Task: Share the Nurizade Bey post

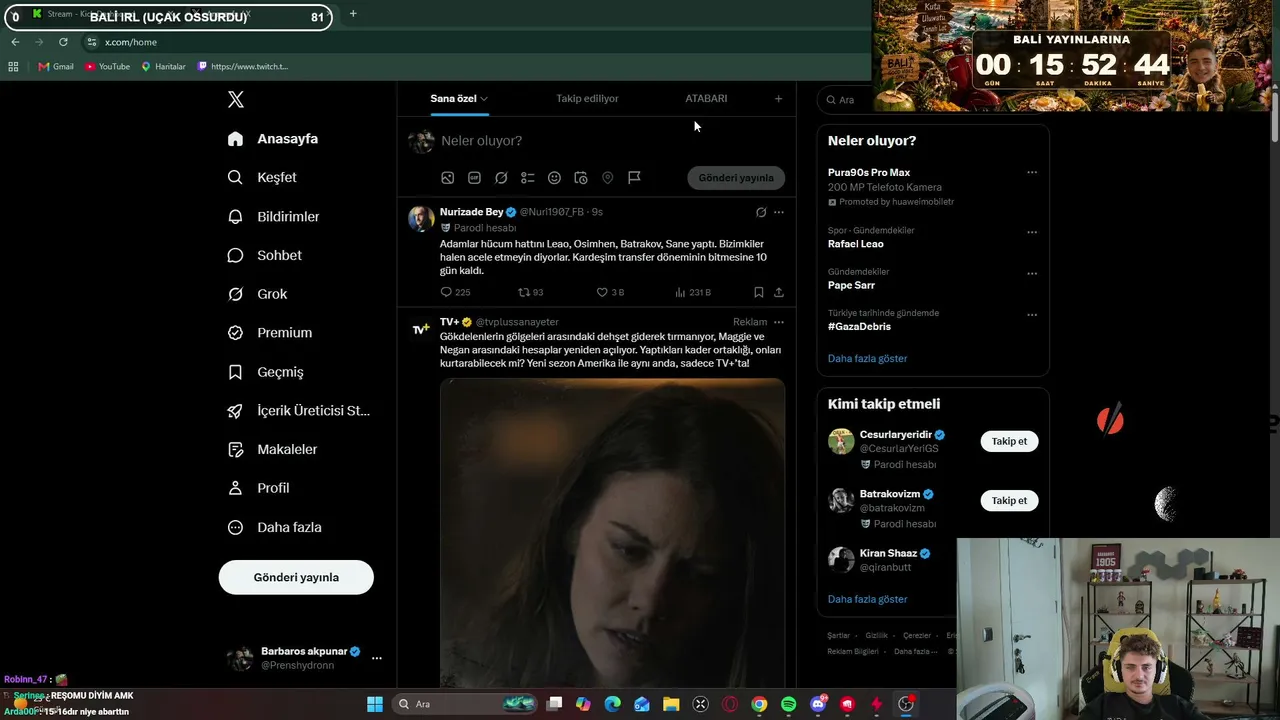Action: tap(779, 292)
